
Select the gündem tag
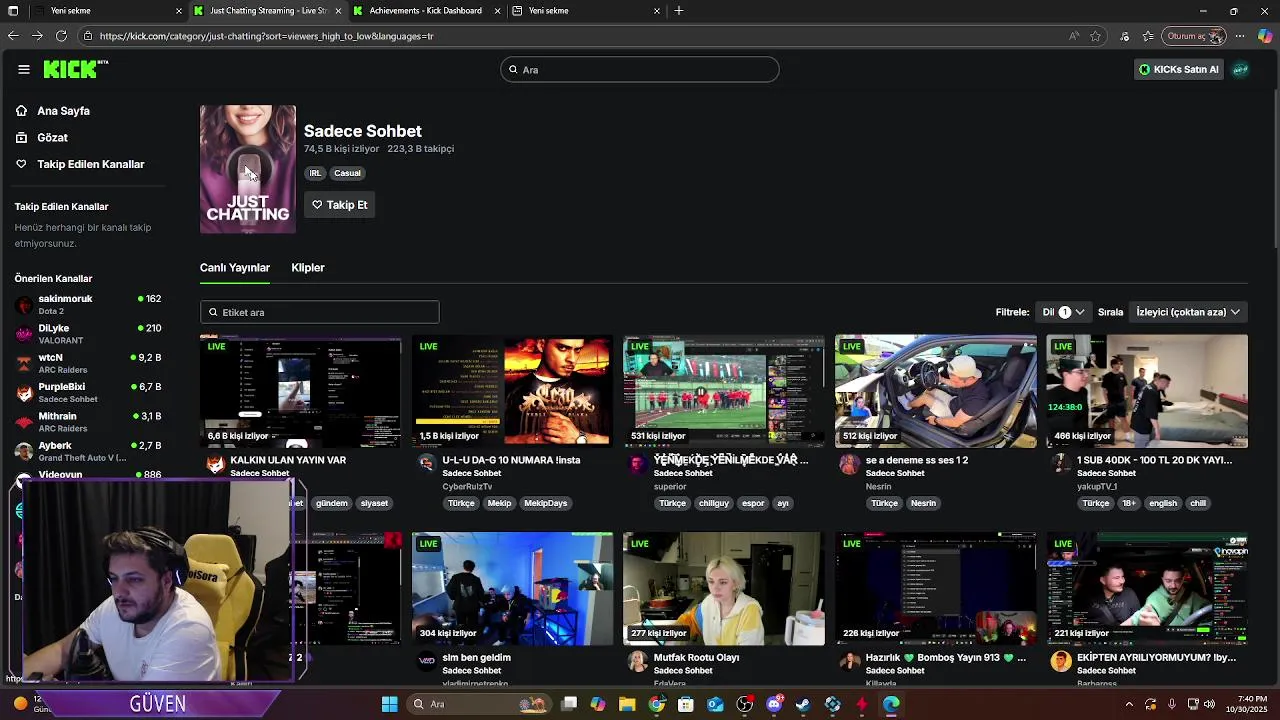331,503
